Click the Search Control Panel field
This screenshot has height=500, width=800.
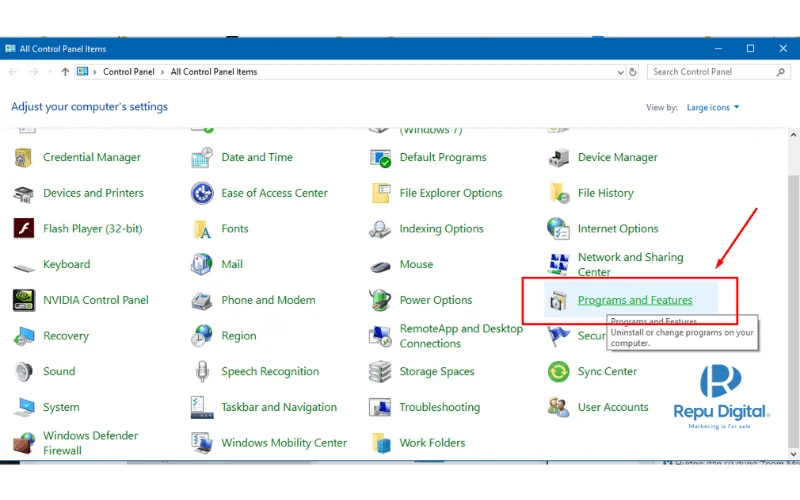[718, 72]
